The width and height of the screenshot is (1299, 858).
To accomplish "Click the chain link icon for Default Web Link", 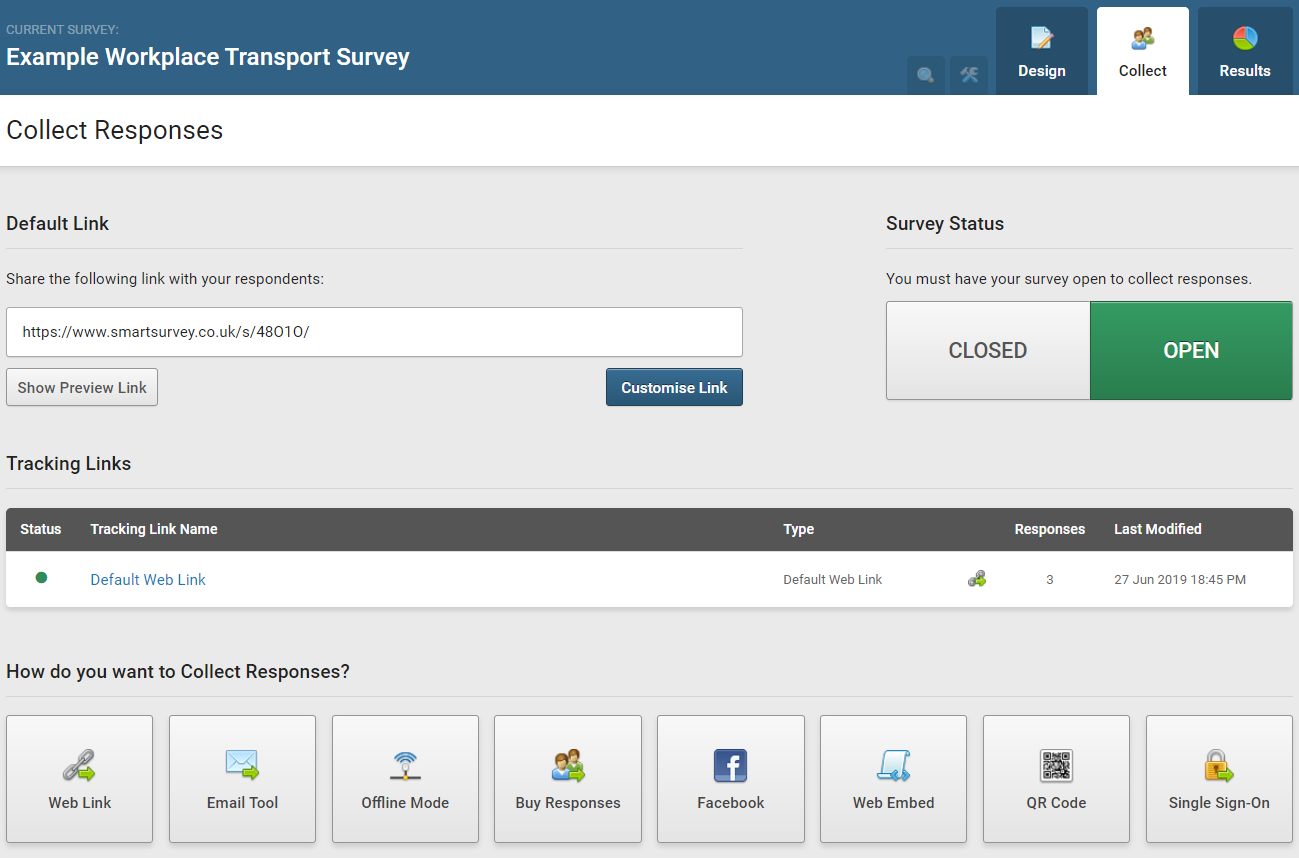I will [977, 578].
